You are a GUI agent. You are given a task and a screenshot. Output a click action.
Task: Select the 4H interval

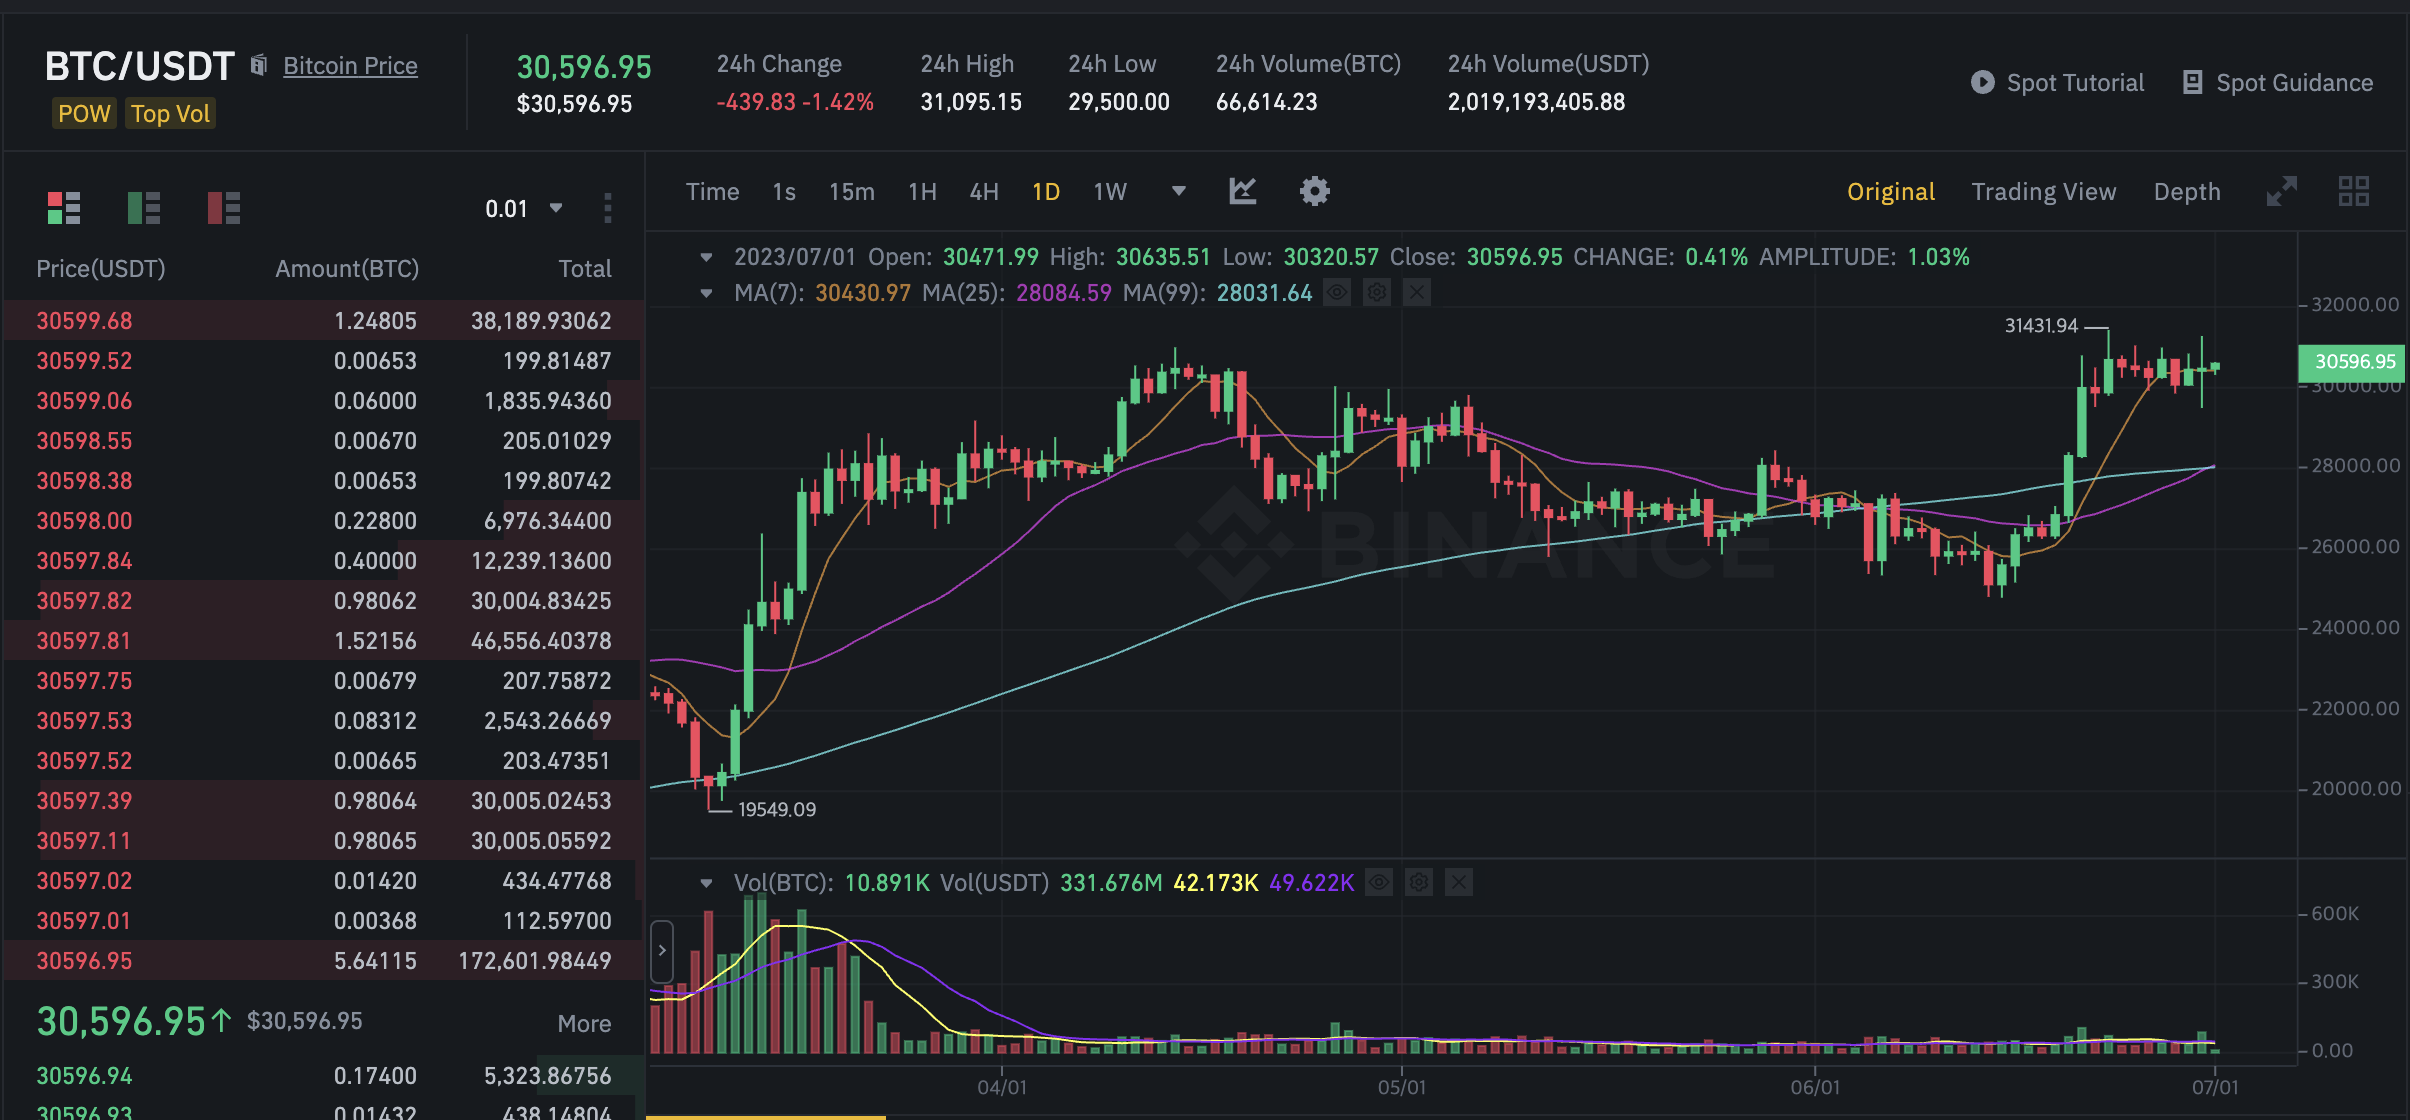(x=983, y=192)
